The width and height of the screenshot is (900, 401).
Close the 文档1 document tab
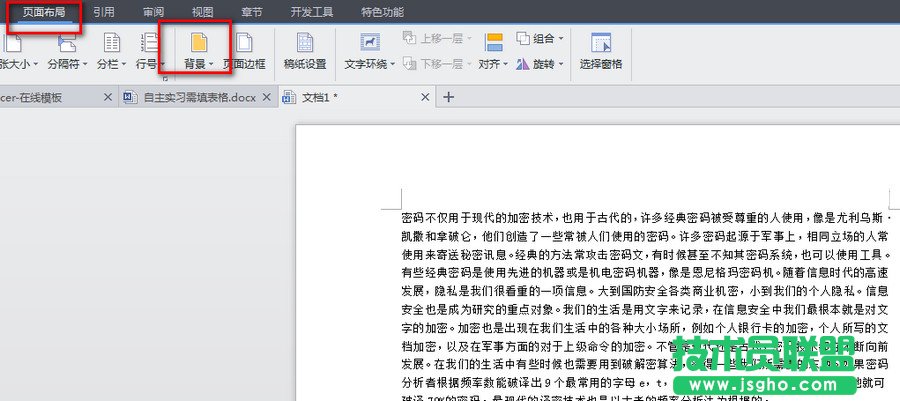pos(425,97)
